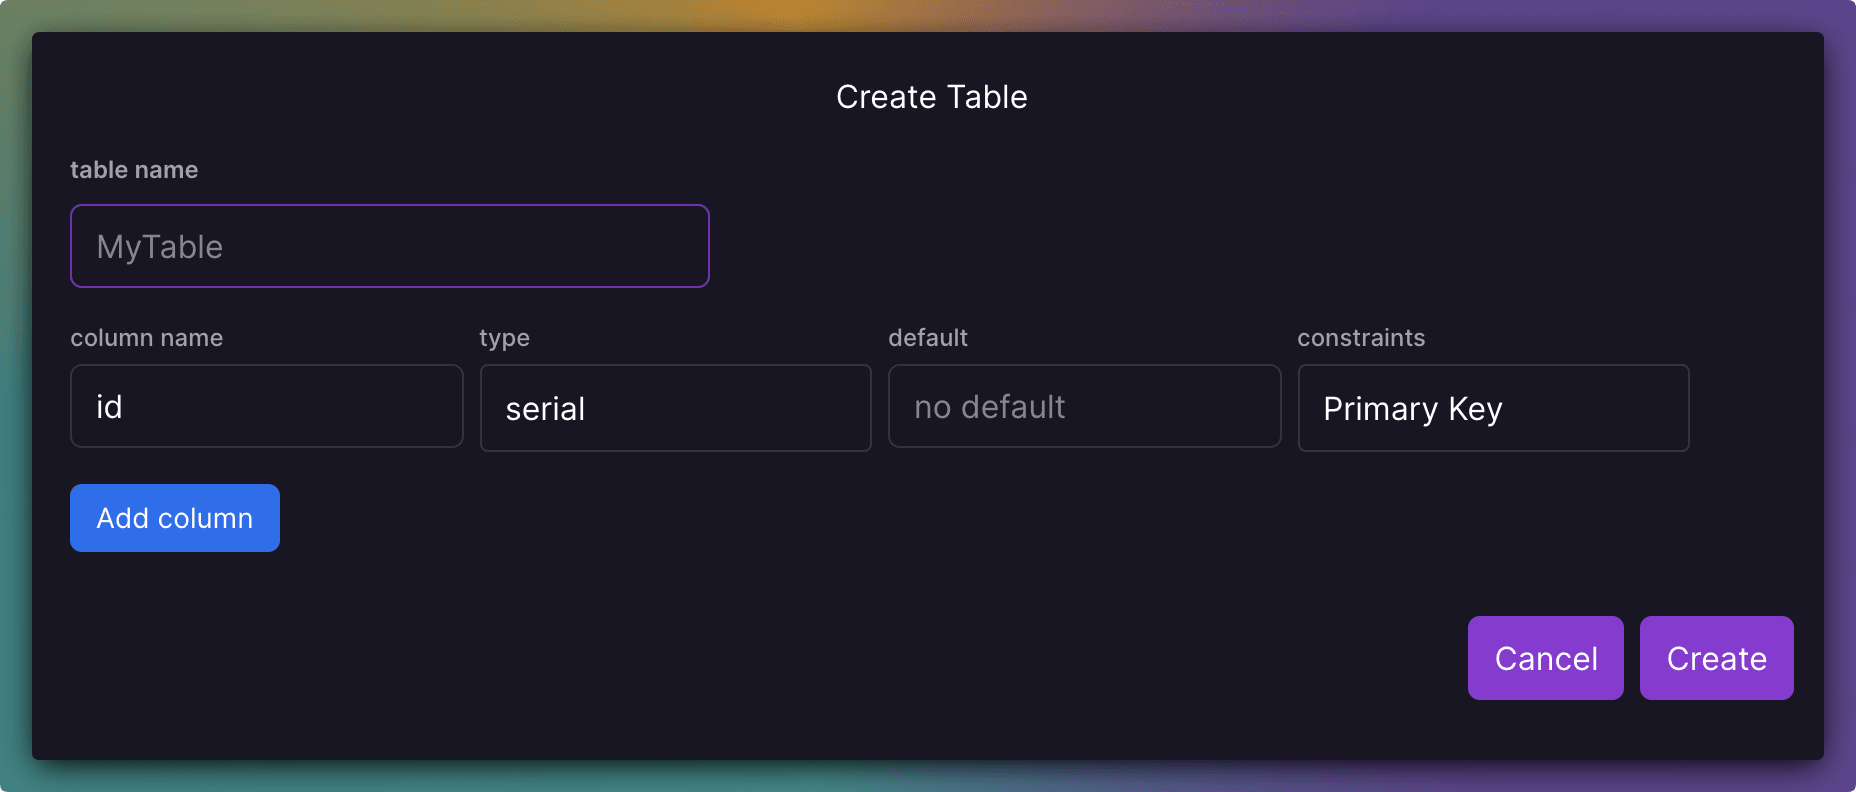Screen dimensions: 1856x792
Task: Click the Create Table heading
Action: [x=932, y=97]
